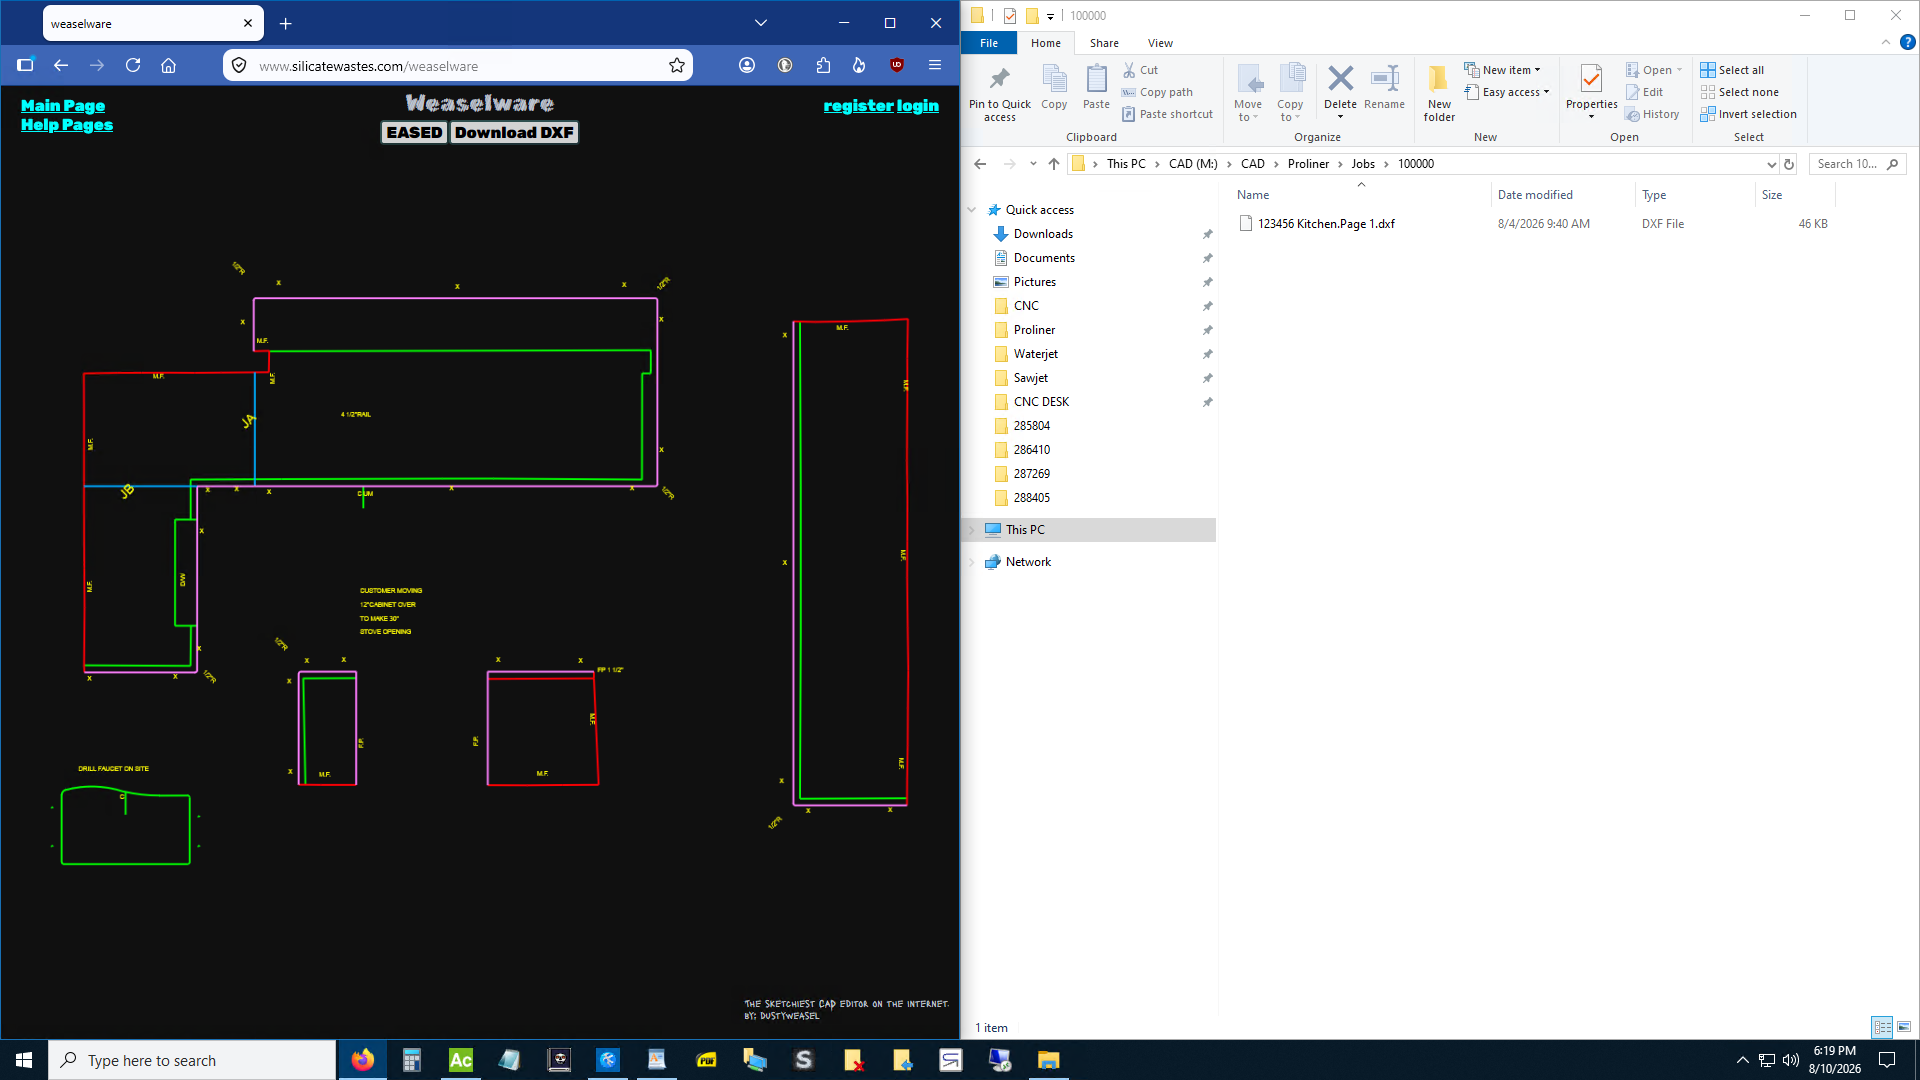The image size is (1920, 1080).
Task: Reload the weaselware page
Action: coord(133,65)
